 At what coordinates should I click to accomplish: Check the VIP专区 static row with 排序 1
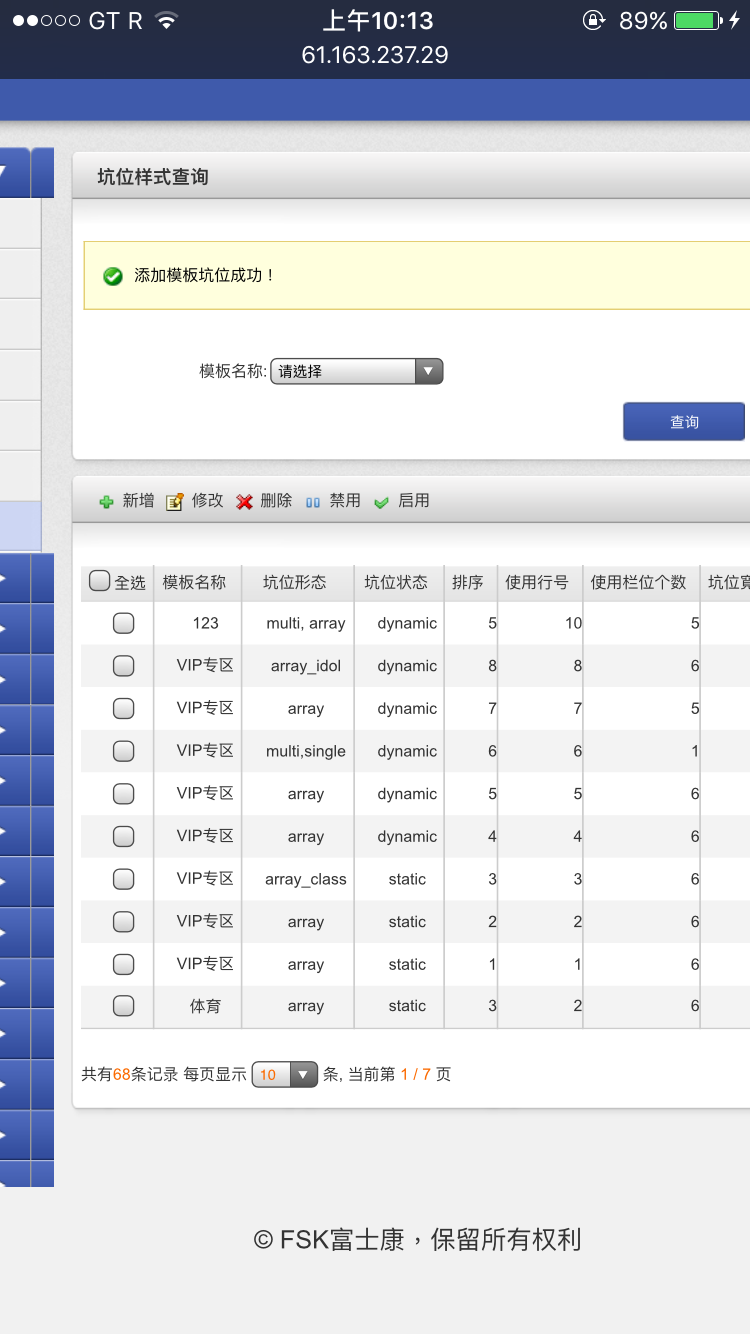[123, 964]
